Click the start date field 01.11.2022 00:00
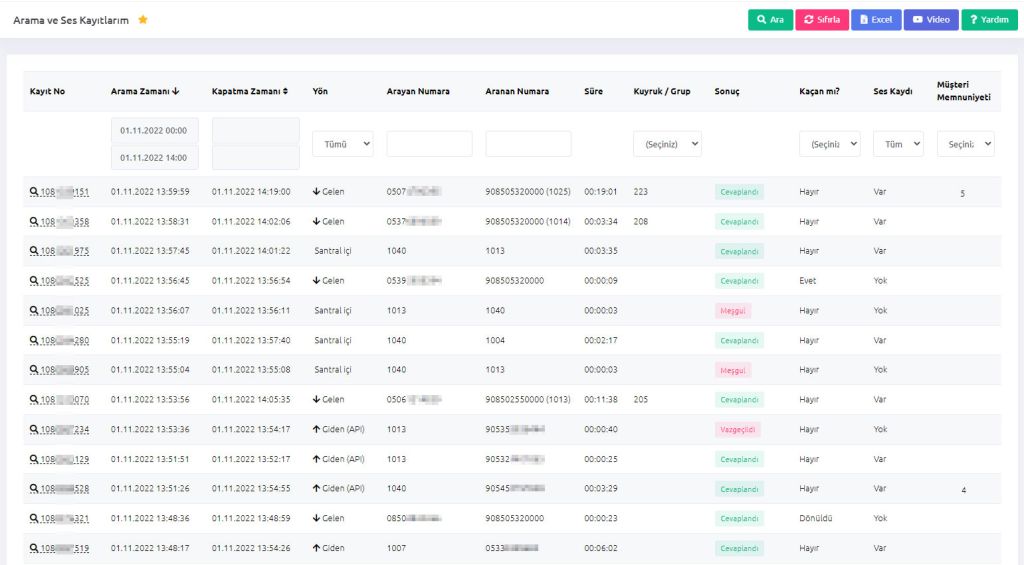The width and height of the screenshot is (1024, 565). coord(154,131)
